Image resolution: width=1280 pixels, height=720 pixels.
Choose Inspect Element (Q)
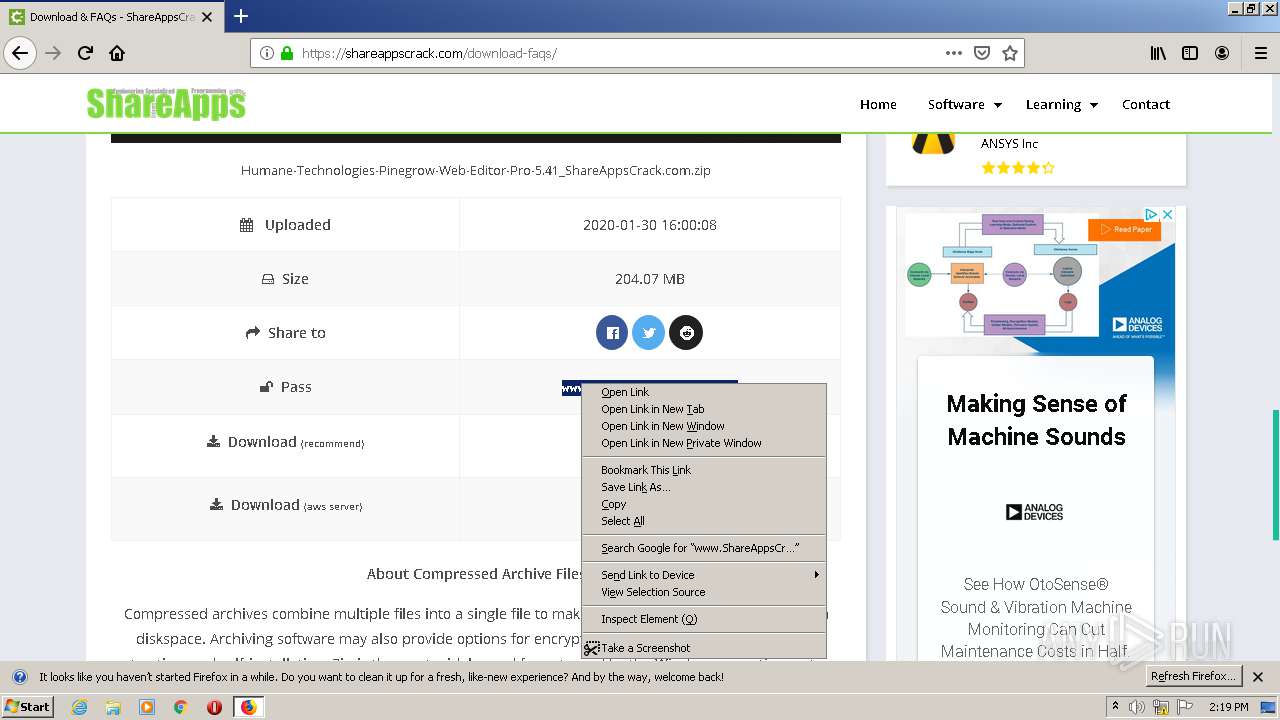704,619
